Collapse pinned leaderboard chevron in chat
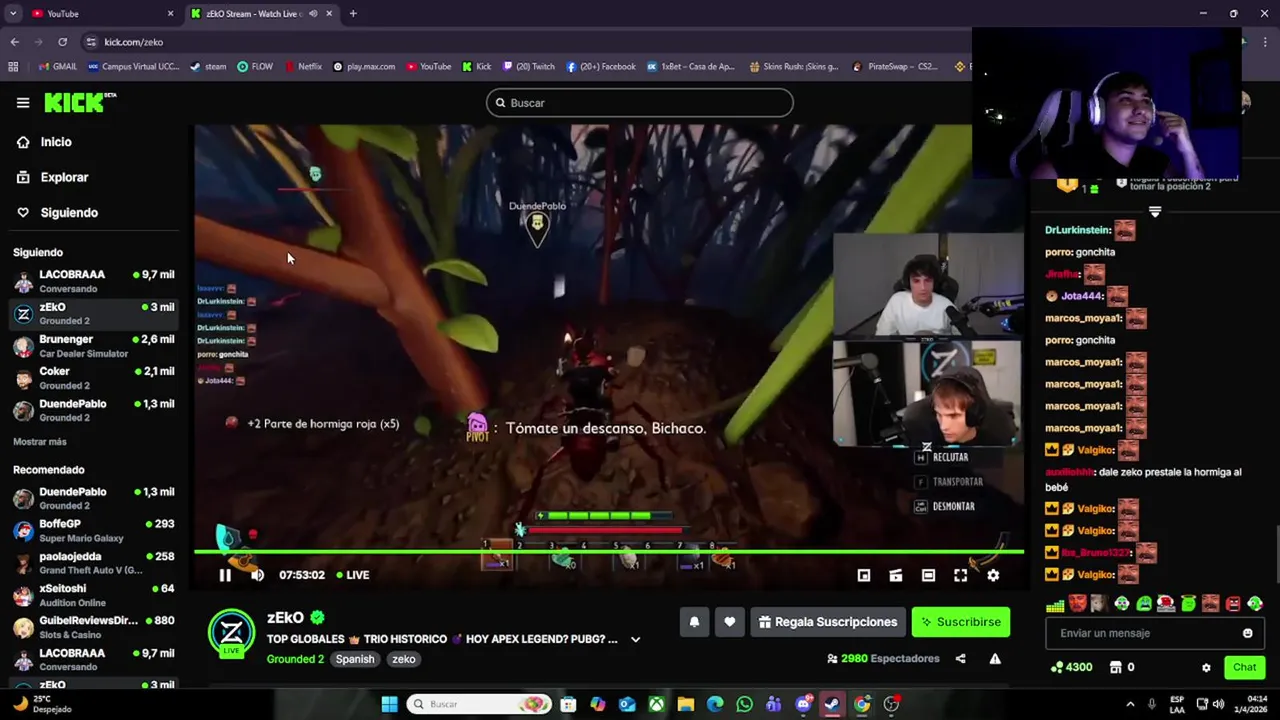Screen dimensions: 1280x720 [1155, 212]
